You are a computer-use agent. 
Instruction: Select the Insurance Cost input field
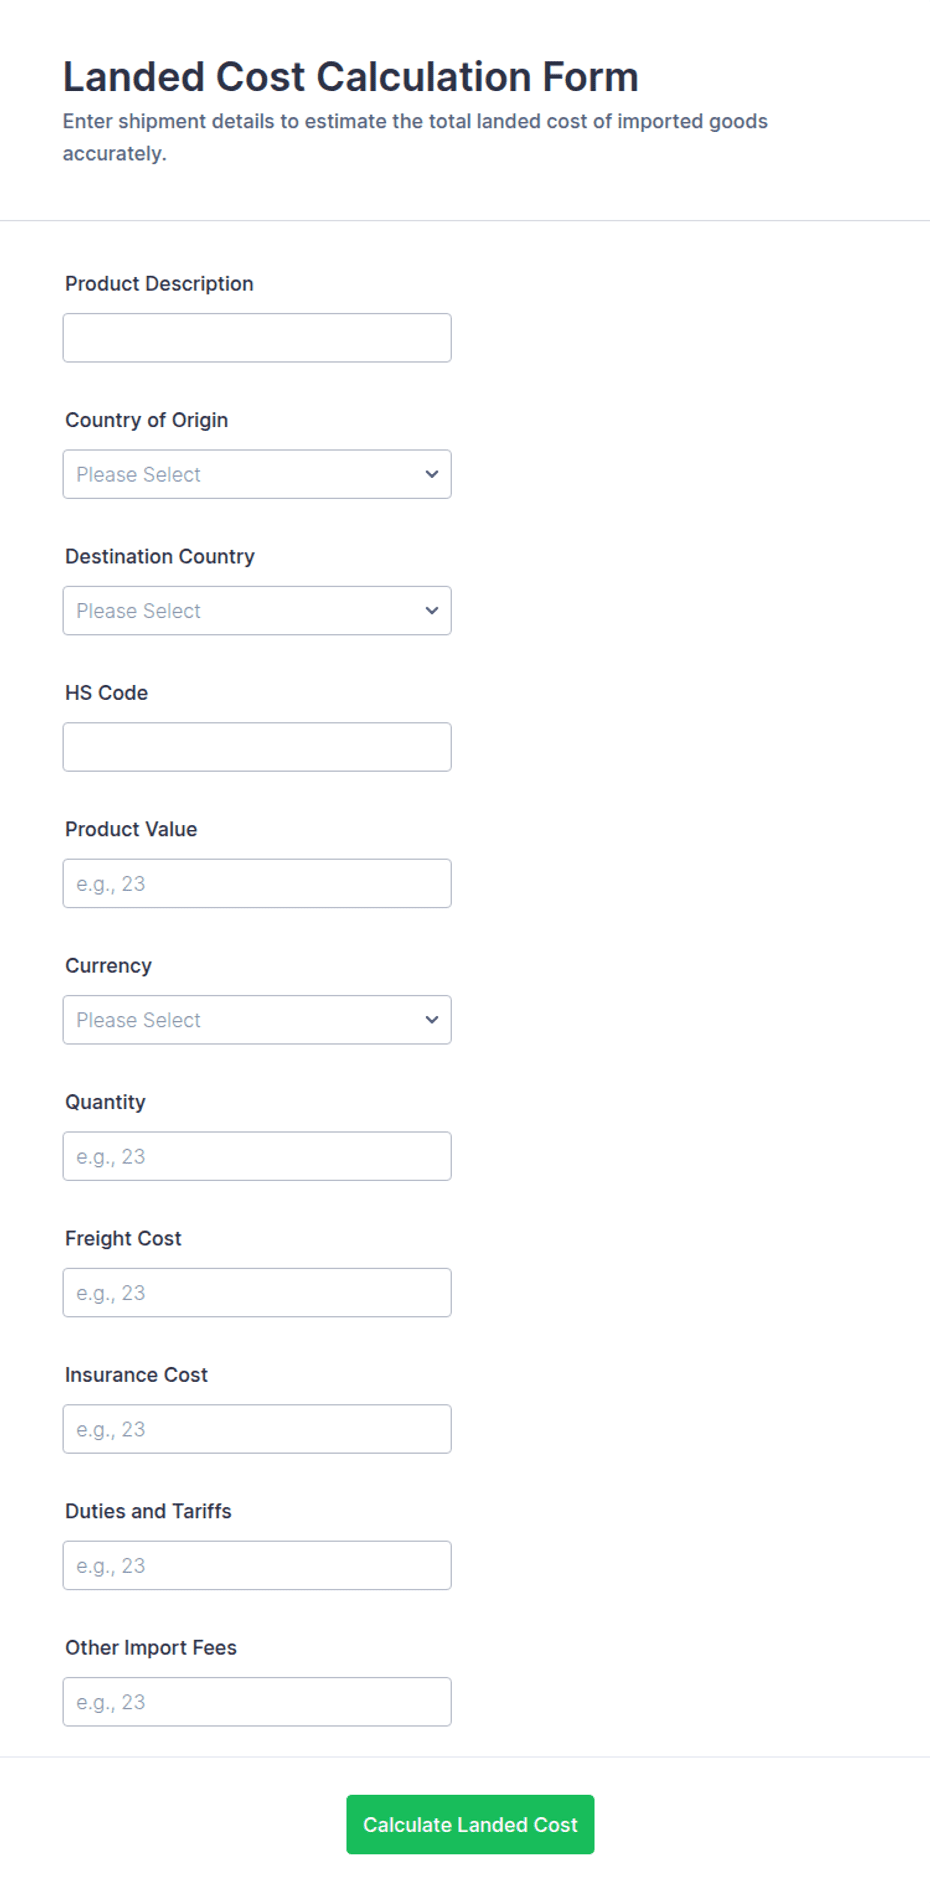click(257, 1429)
